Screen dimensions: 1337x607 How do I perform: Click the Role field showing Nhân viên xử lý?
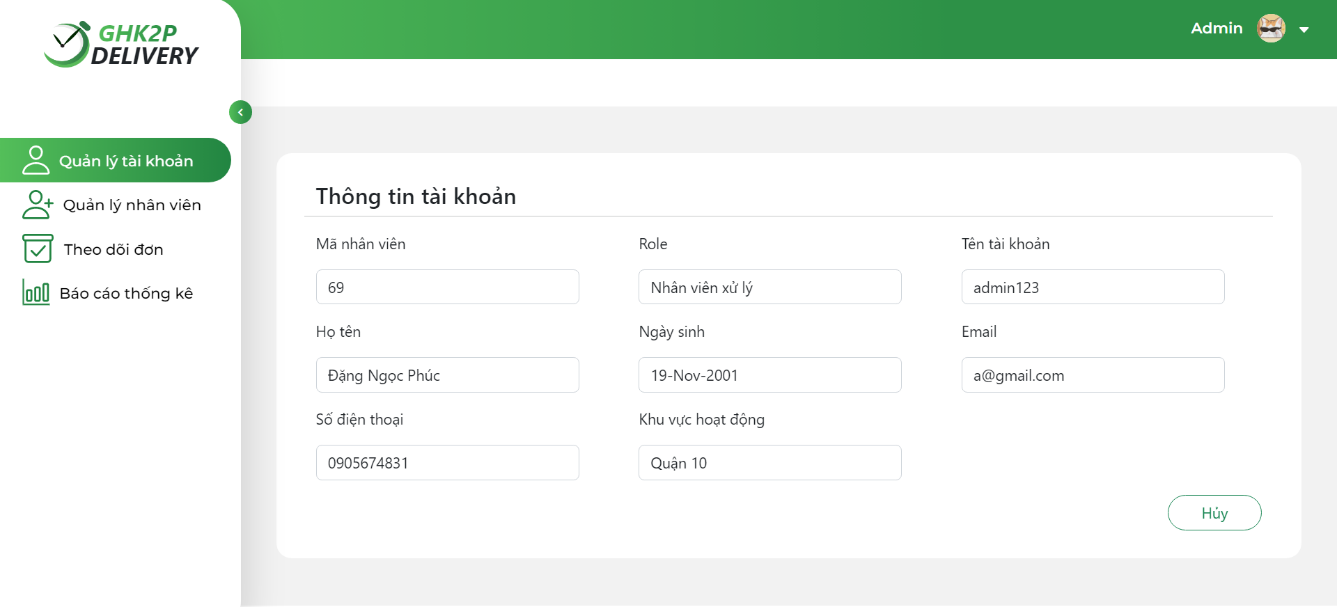770,287
